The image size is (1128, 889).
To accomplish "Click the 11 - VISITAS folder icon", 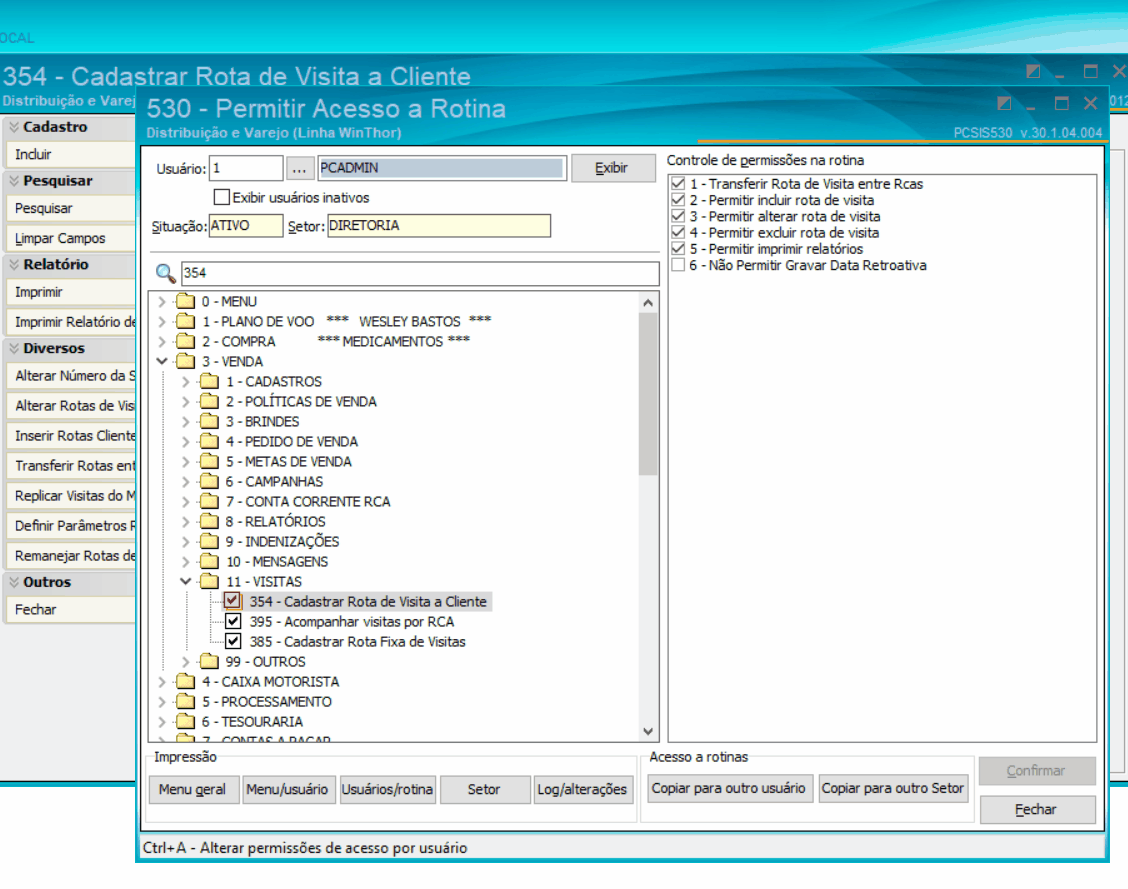I will click(209, 581).
